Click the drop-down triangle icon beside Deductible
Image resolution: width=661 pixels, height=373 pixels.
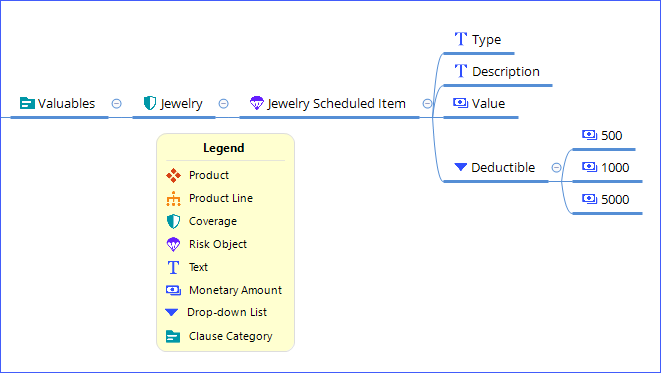tap(460, 167)
